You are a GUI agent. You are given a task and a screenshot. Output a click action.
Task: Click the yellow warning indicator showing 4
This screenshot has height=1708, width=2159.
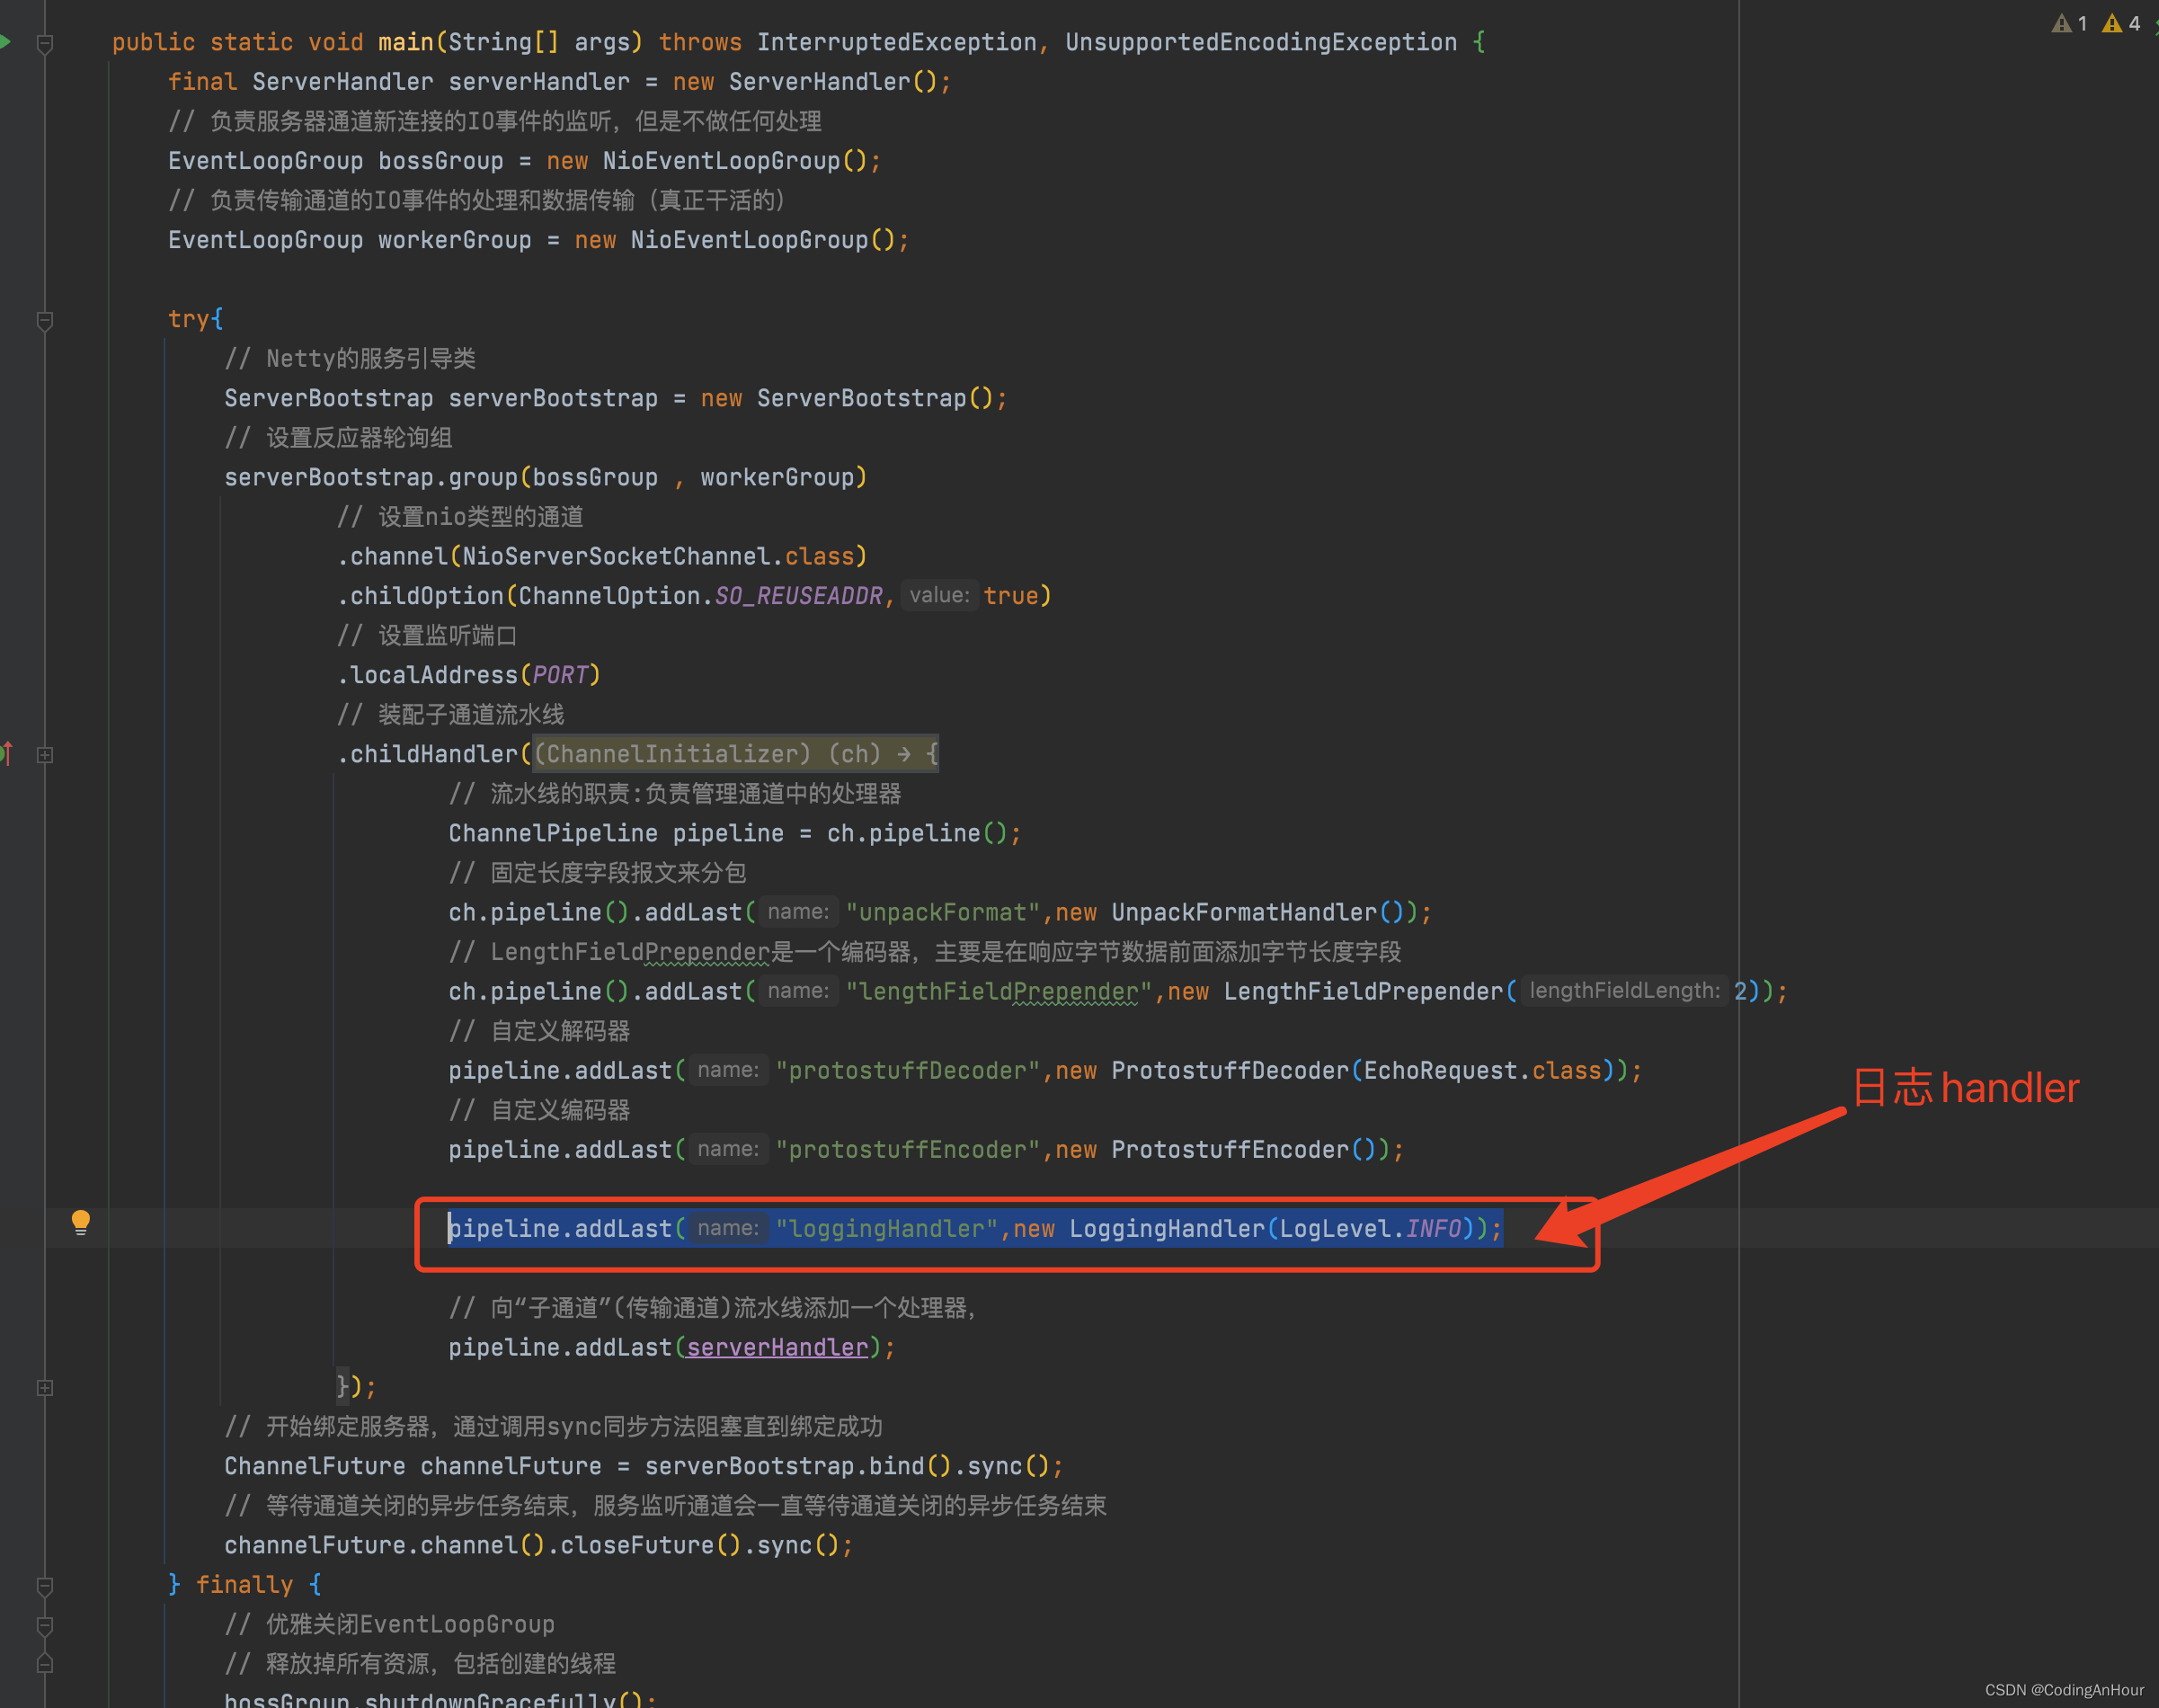point(2120,23)
